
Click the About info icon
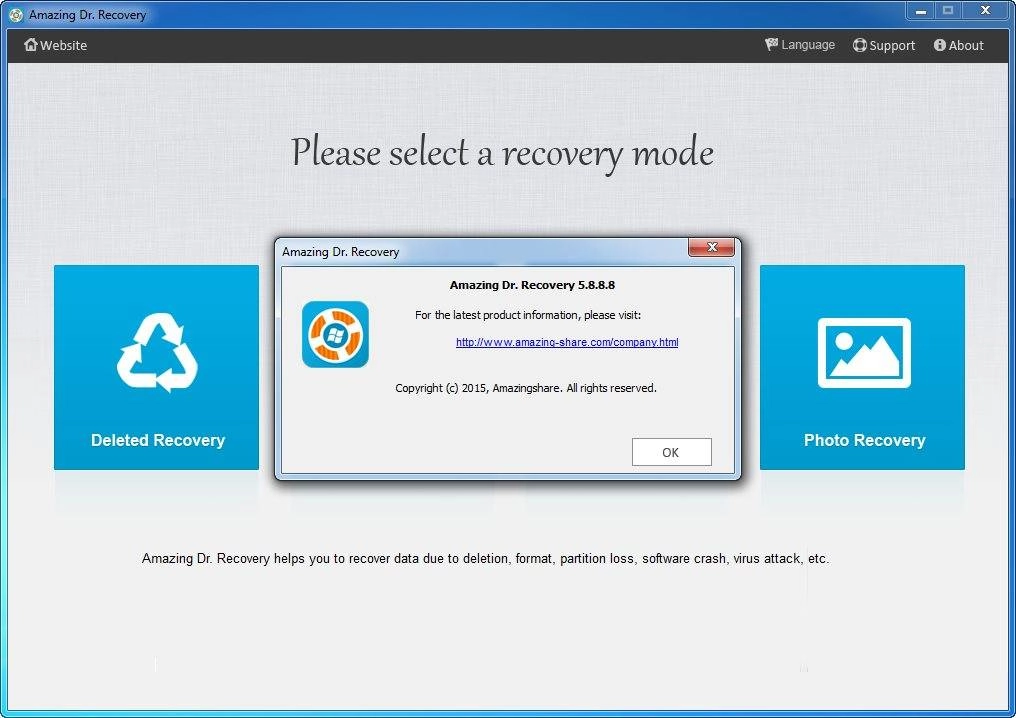pos(940,45)
